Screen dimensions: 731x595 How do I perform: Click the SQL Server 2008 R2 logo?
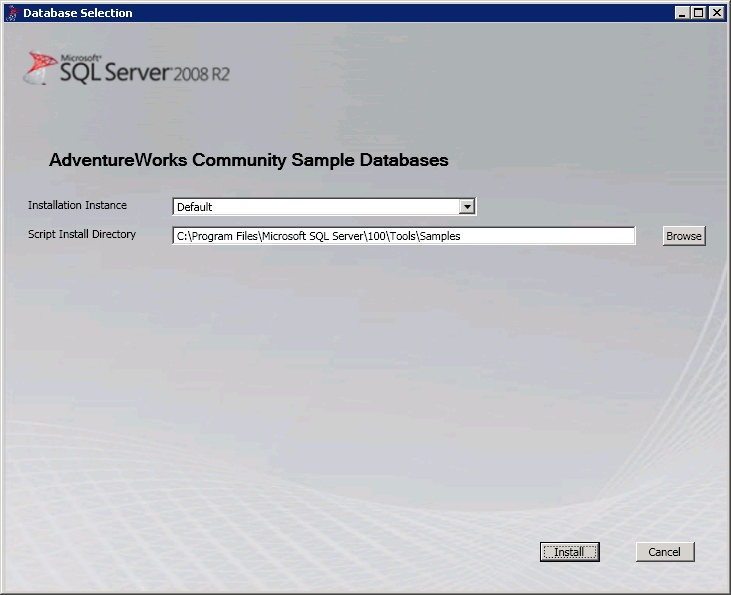[127, 68]
